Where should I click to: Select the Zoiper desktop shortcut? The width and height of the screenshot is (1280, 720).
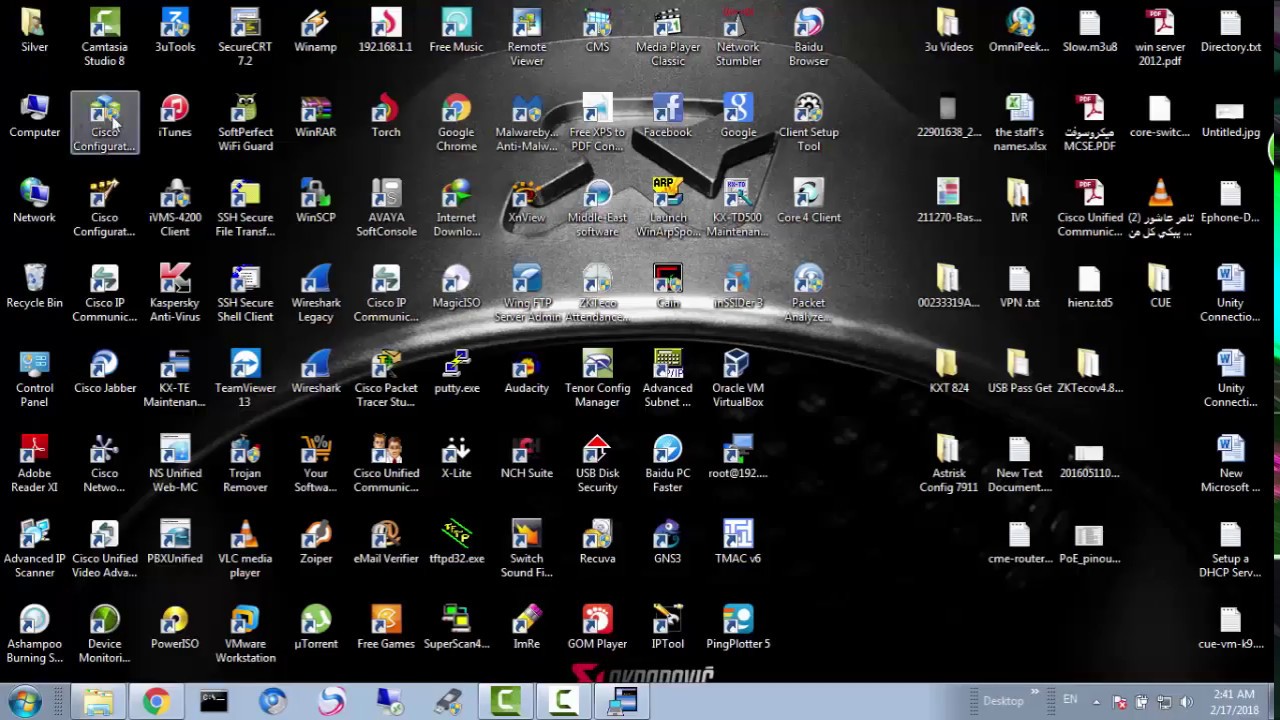point(315,542)
